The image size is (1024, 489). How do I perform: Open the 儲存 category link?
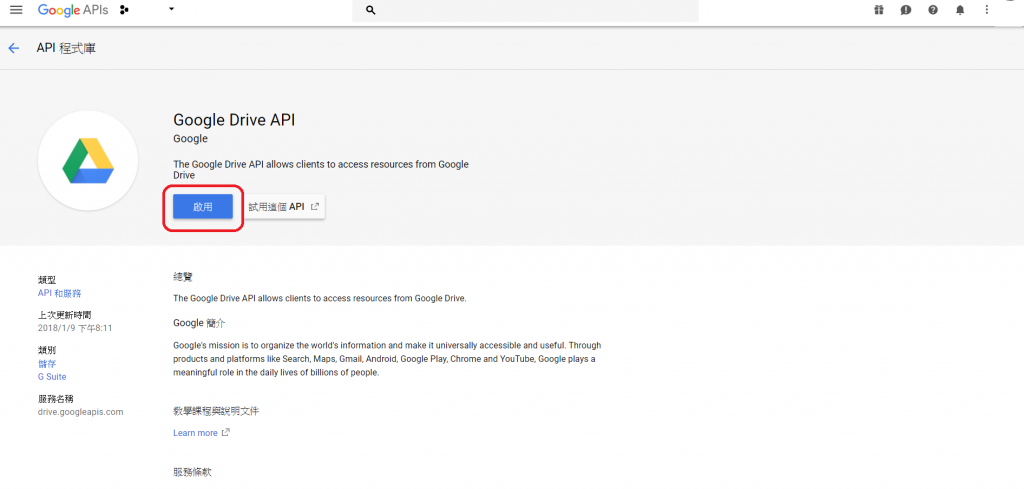[47, 364]
